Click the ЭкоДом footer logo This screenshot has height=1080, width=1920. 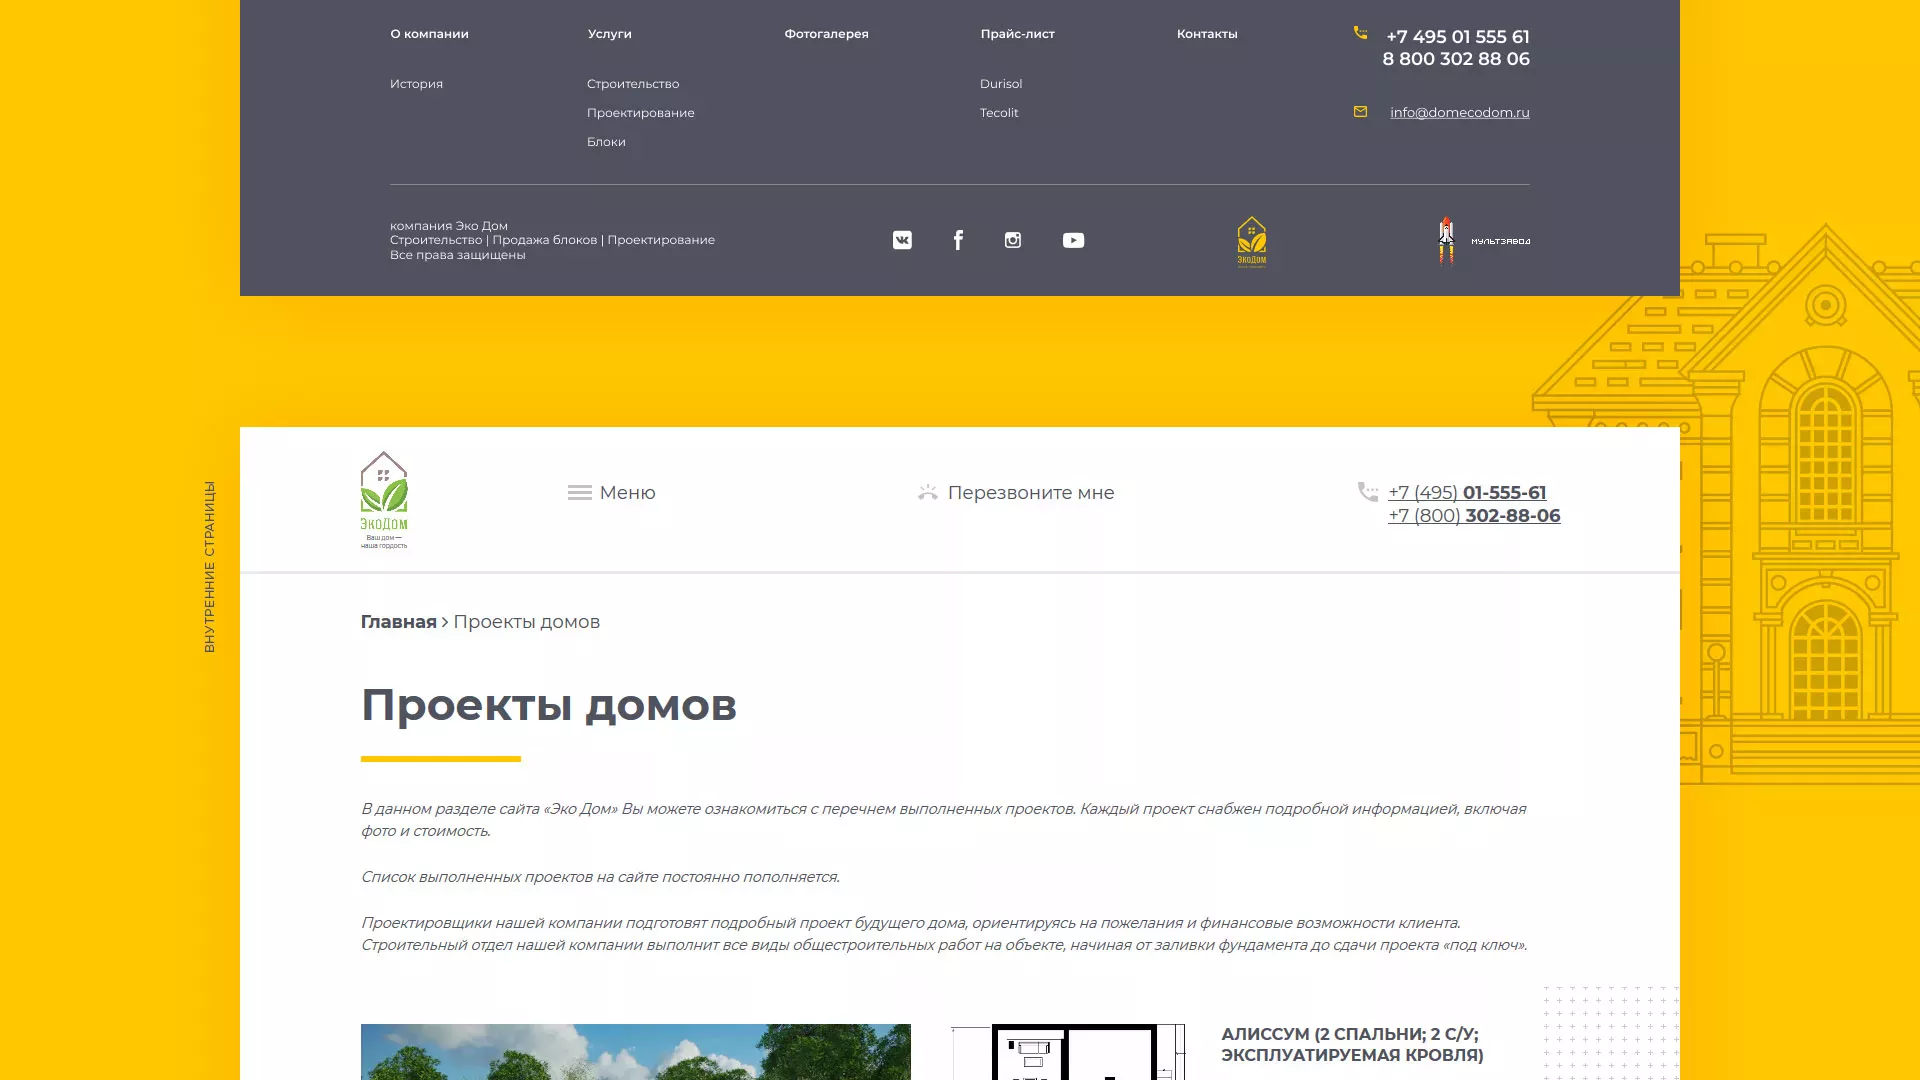1251,240
